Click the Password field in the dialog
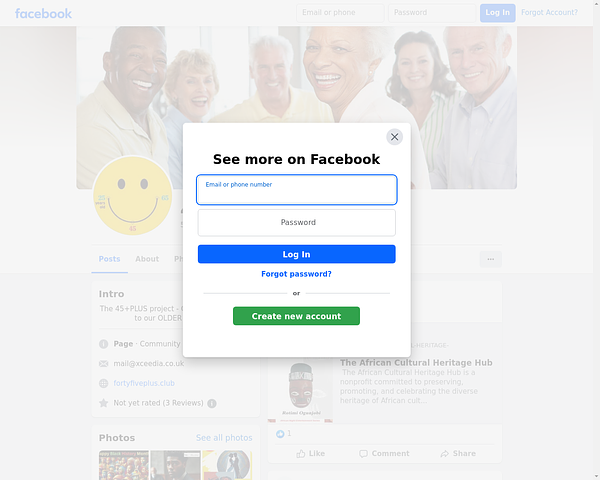This screenshot has width=600, height=480. pos(297,223)
